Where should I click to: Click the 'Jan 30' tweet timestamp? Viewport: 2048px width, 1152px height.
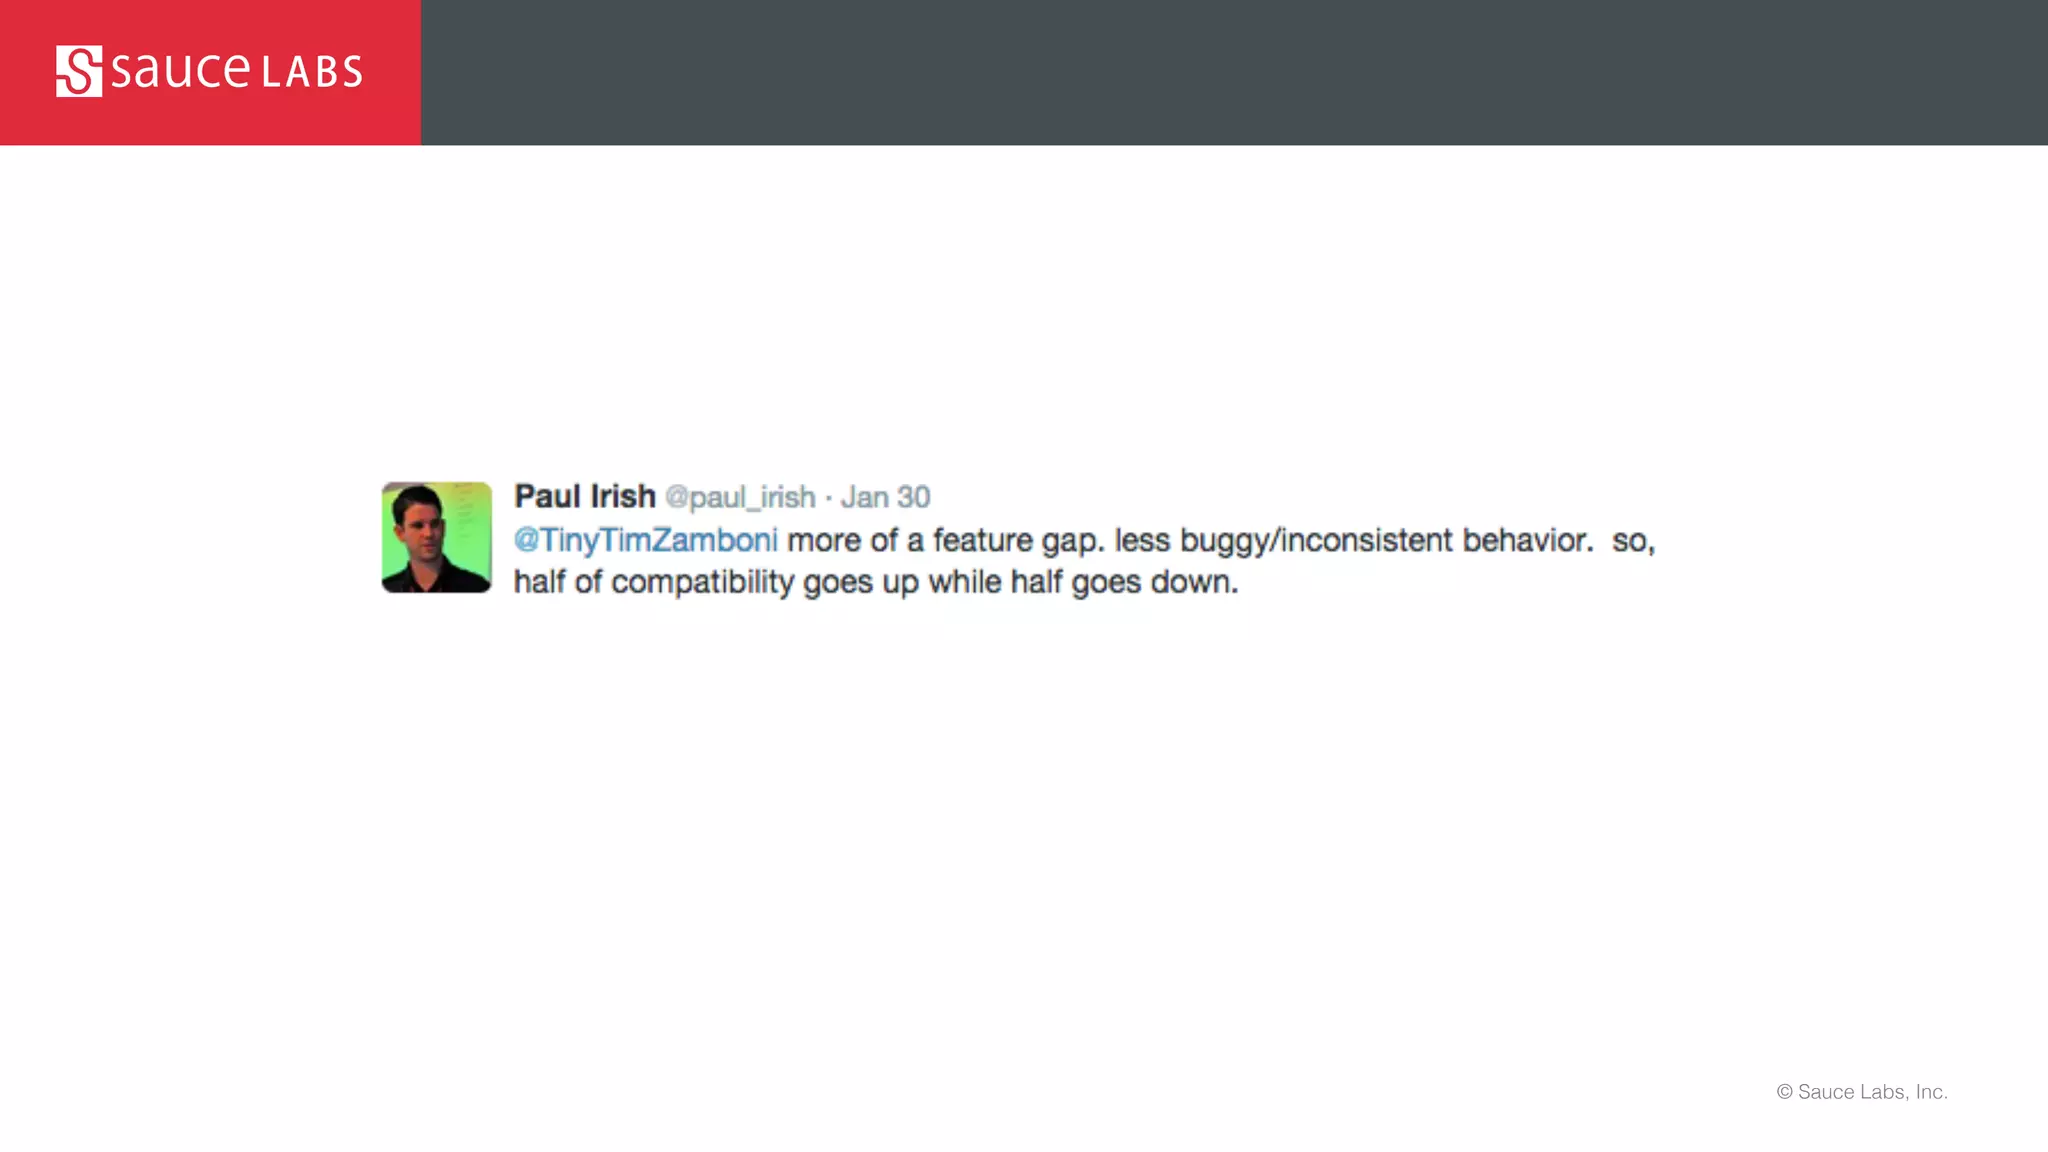tap(885, 497)
